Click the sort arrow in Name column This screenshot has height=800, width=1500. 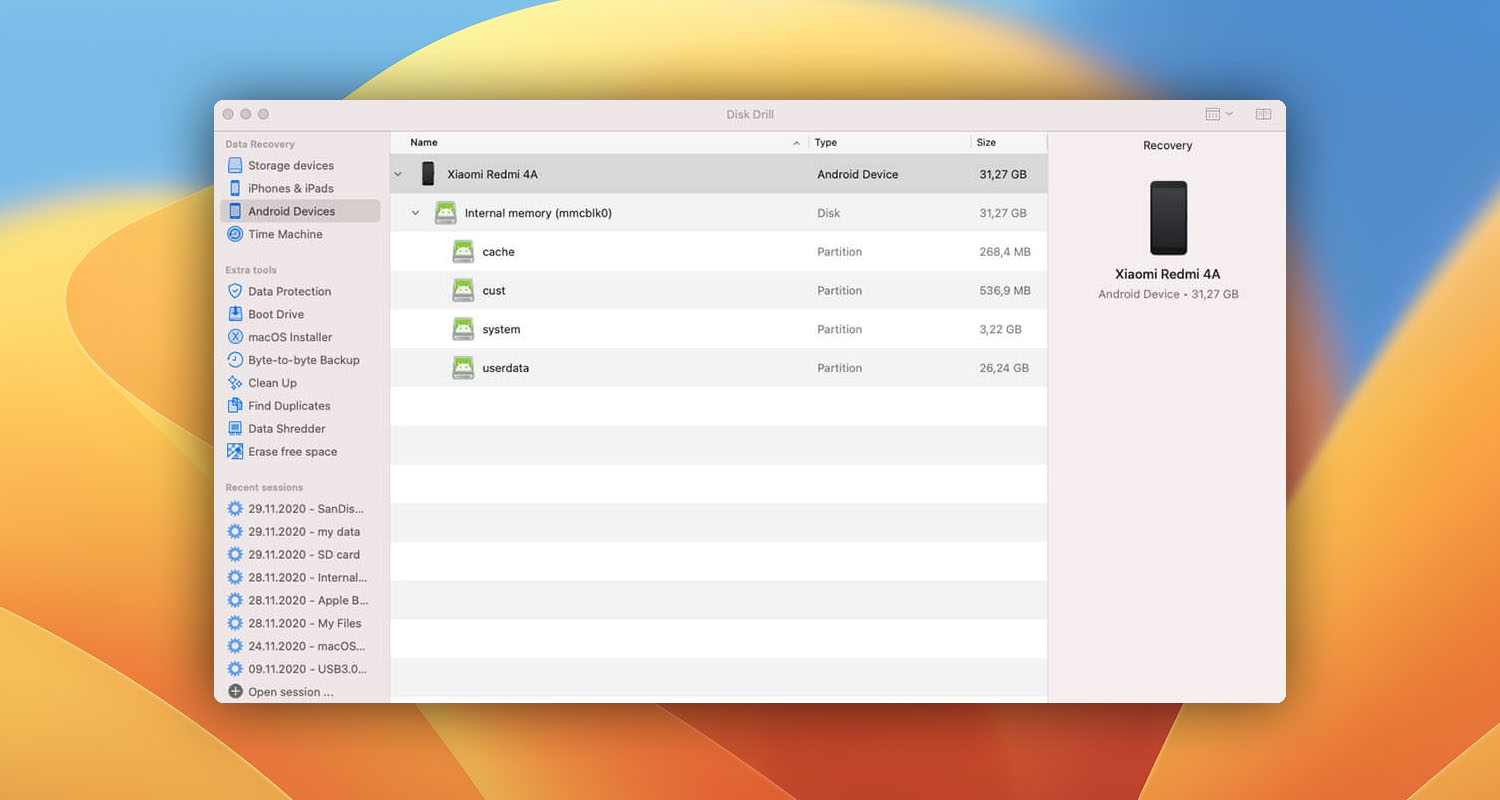pos(797,143)
